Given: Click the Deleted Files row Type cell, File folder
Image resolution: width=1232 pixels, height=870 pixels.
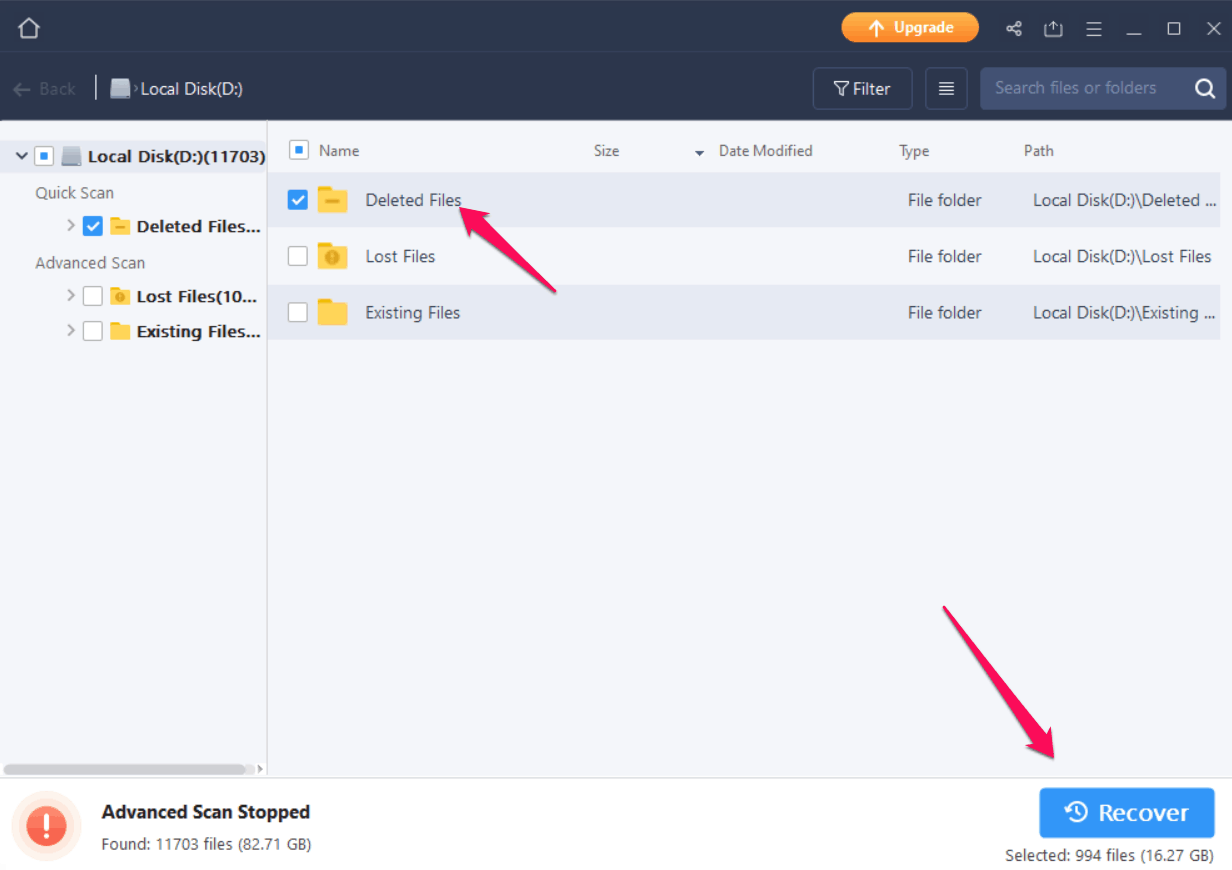Looking at the screenshot, I should [944, 200].
